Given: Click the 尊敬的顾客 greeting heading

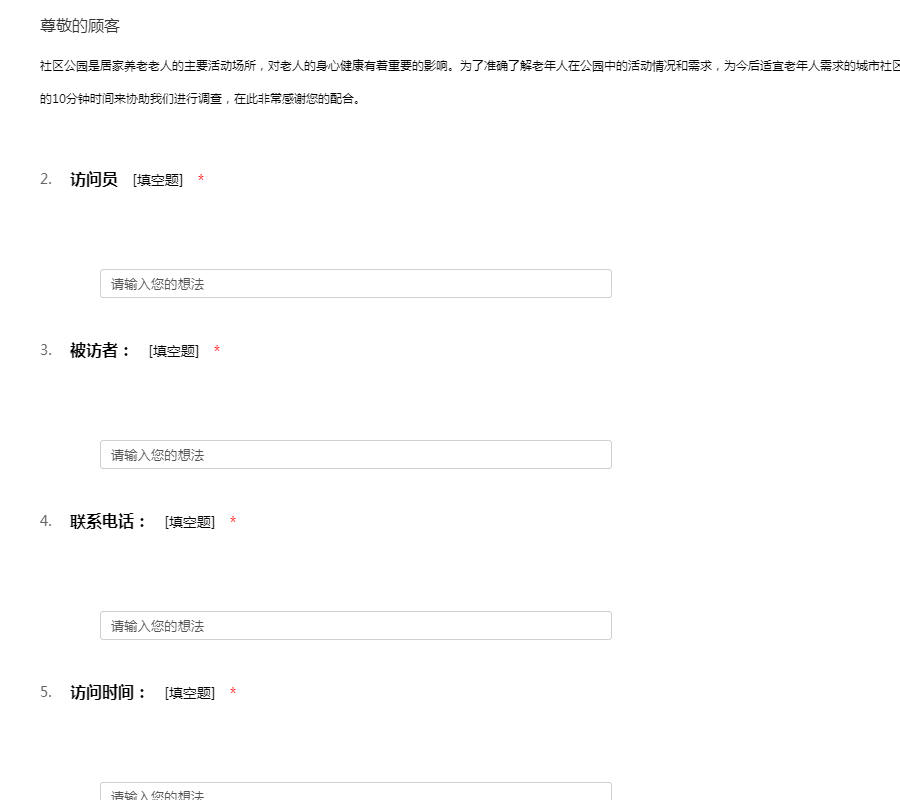Looking at the screenshot, I should (x=80, y=26).
